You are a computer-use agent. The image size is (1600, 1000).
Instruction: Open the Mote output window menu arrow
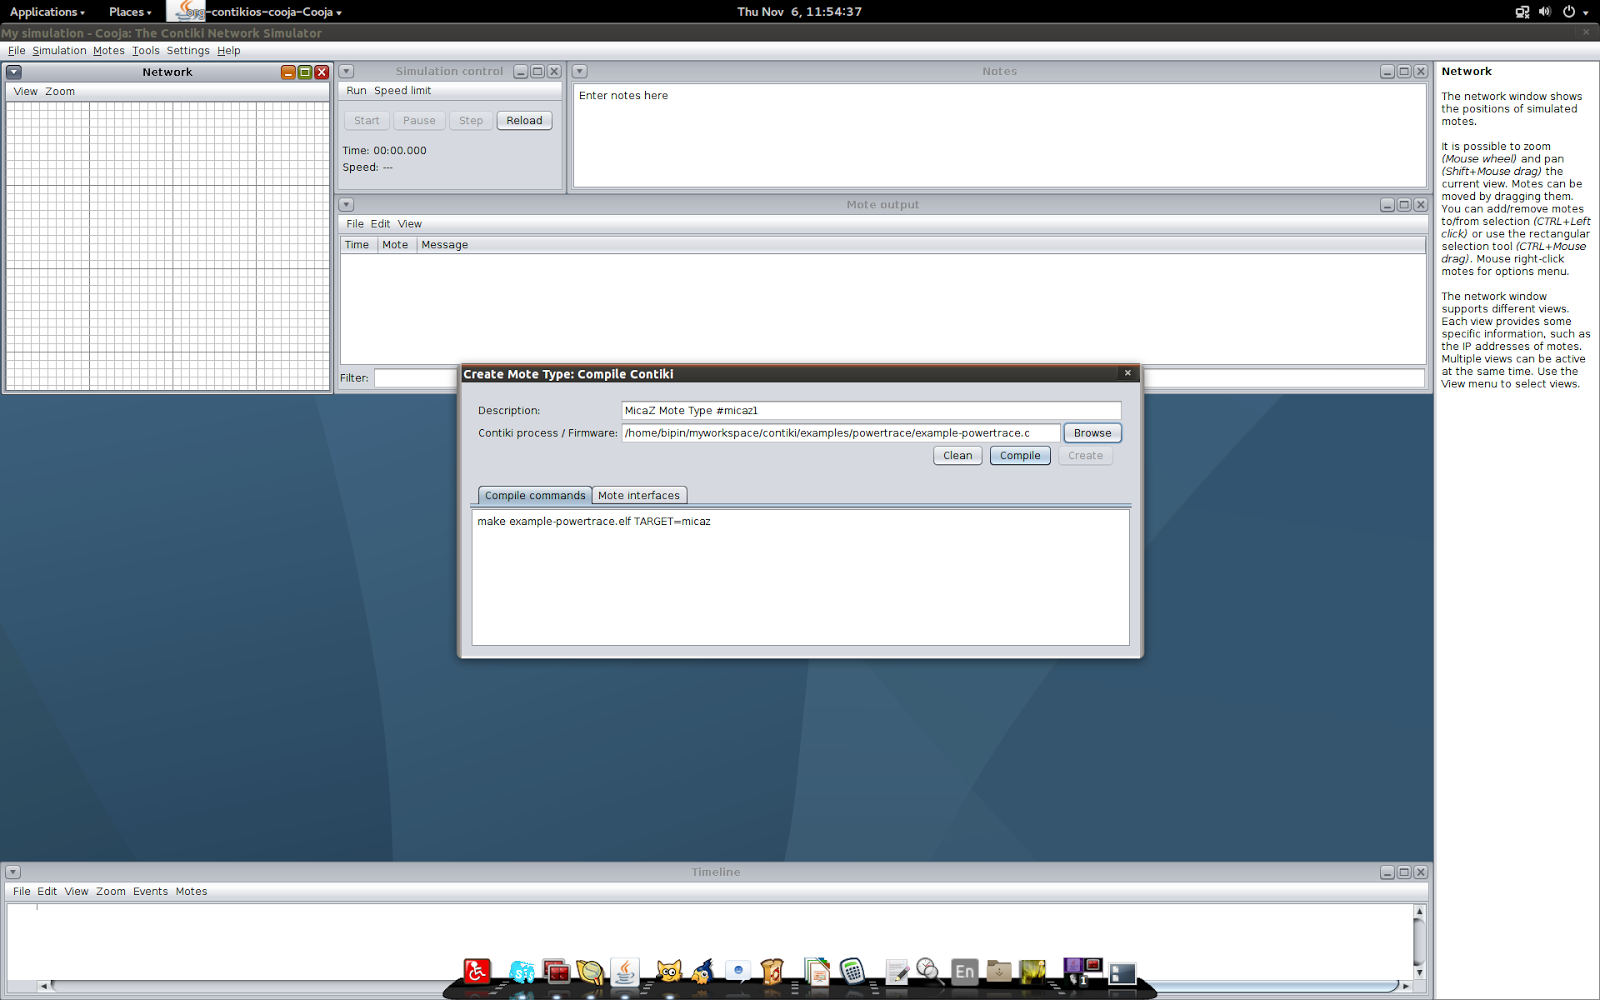[x=346, y=205]
